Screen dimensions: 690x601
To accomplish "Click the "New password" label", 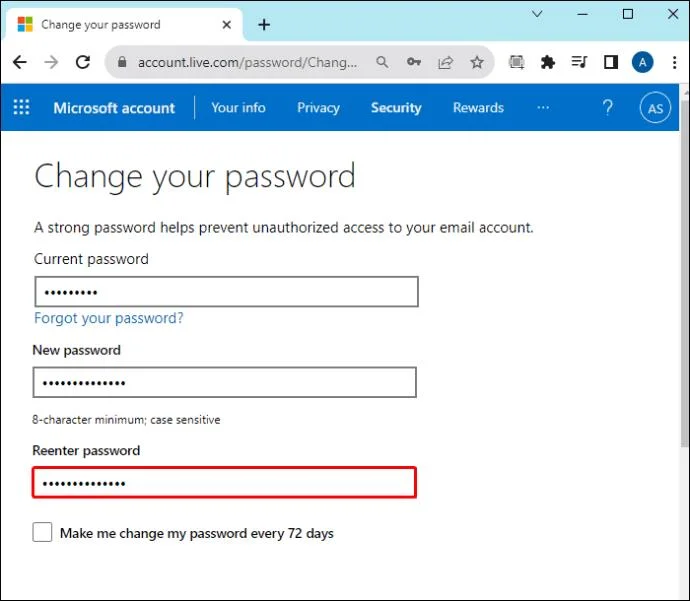I will 77,350.
